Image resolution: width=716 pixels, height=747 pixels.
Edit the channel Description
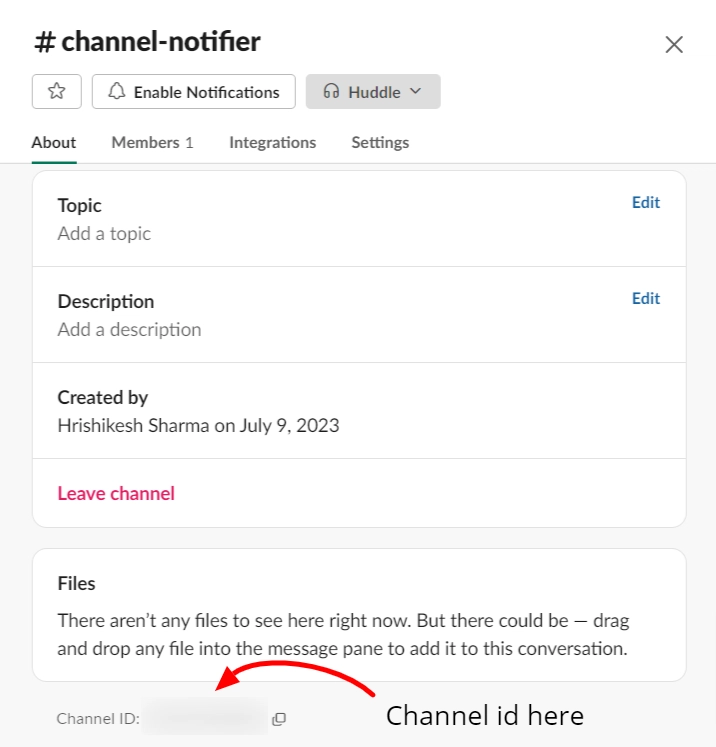[645, 299]
